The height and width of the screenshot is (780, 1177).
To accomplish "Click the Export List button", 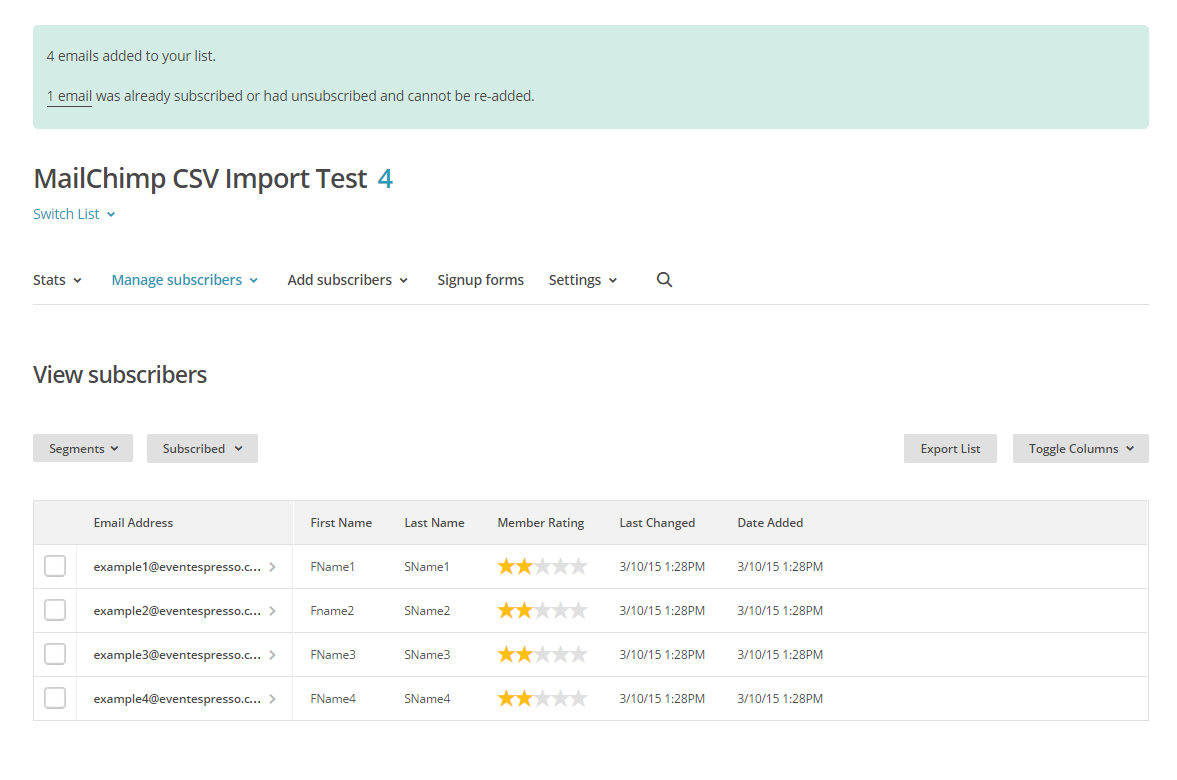I will tap(950, 448).
